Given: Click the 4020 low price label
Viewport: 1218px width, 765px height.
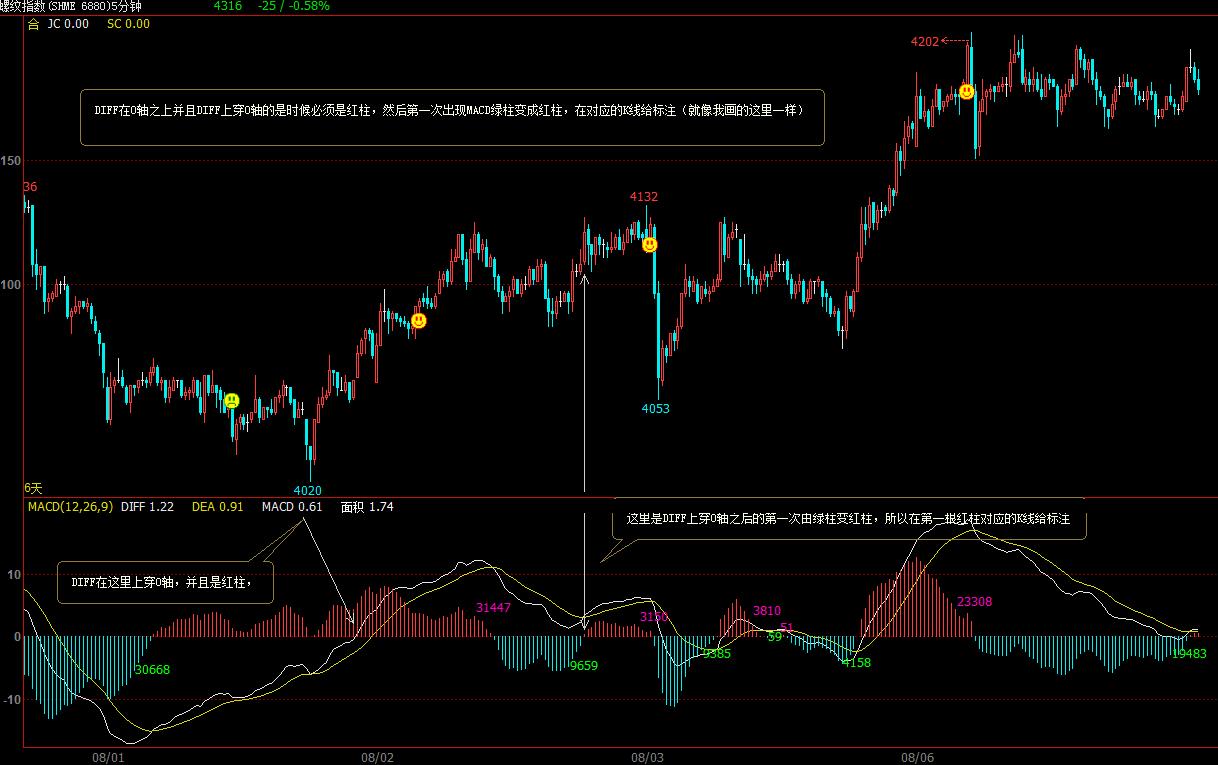Looking at the screenshot, I should click(307, 490).
